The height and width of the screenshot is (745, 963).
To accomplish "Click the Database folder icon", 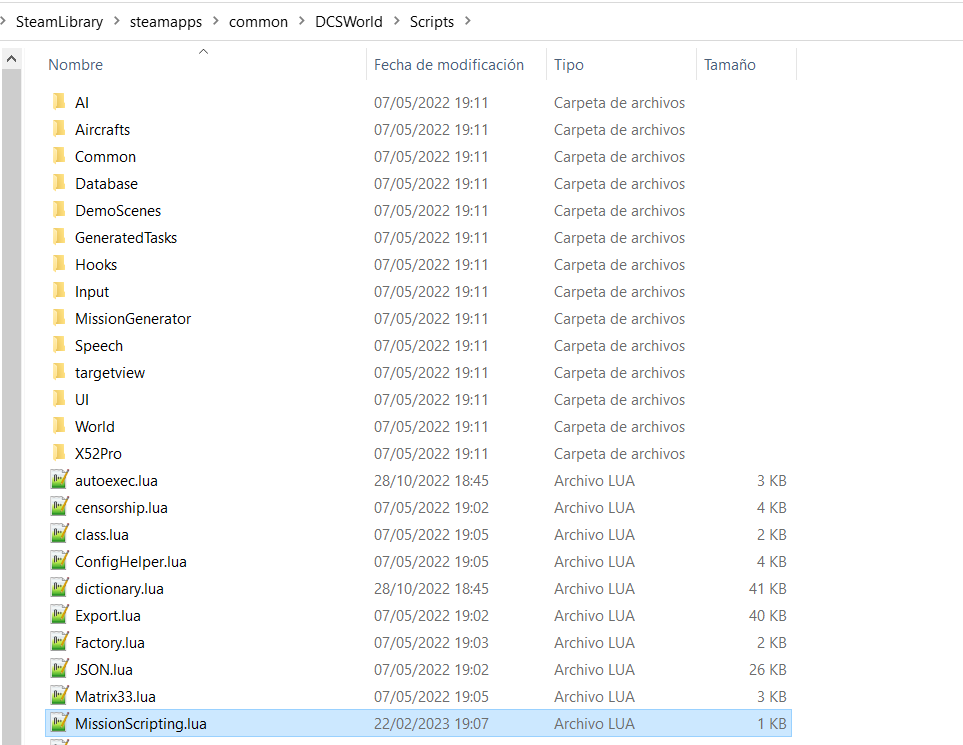I will 59,183.
